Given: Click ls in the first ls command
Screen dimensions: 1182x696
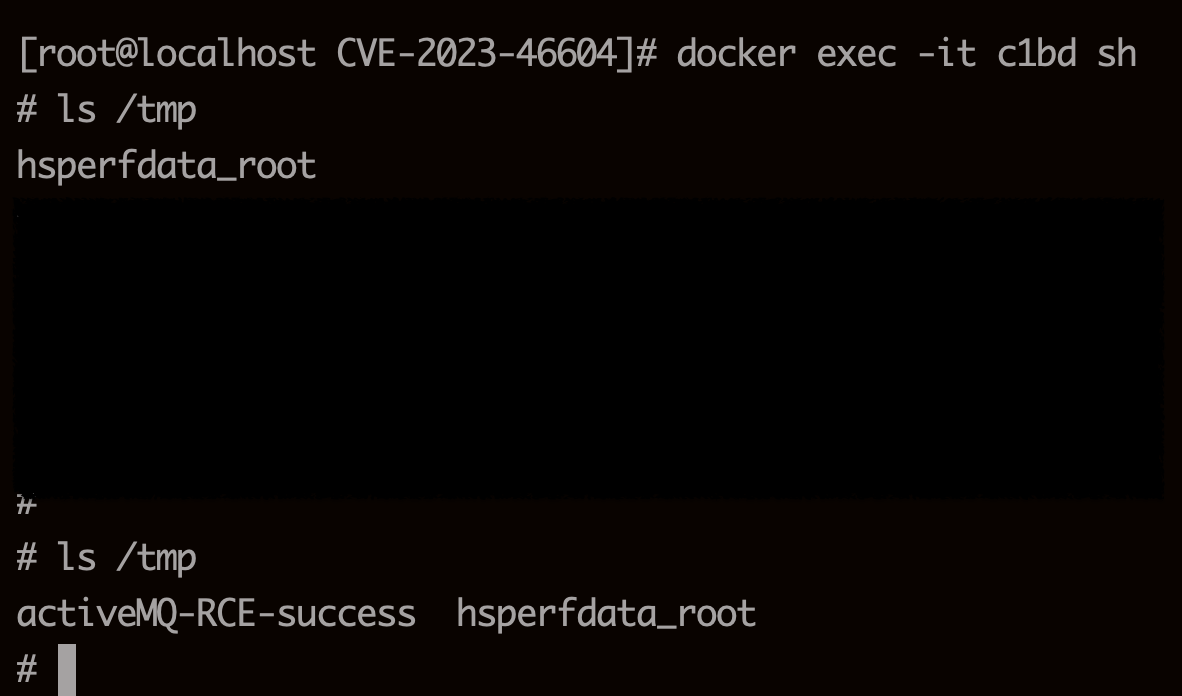Looking at the screenshot, I should pyautogui.click(x=77, y=109).
